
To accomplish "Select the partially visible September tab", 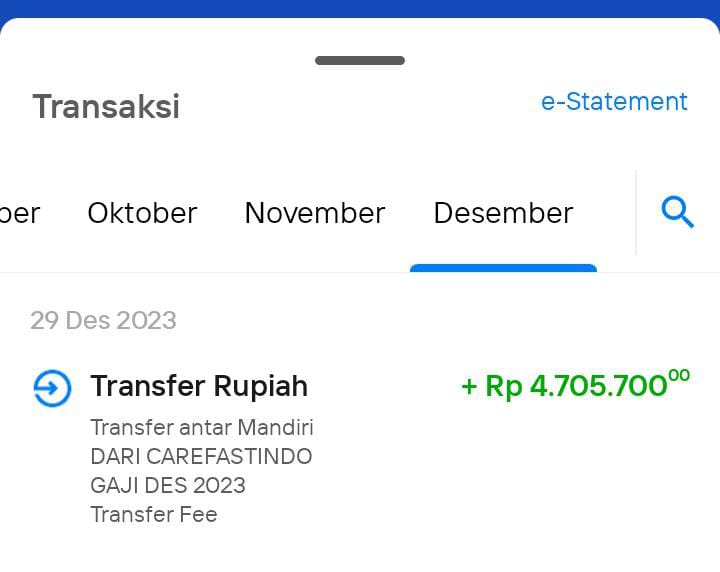I will 20,213.
